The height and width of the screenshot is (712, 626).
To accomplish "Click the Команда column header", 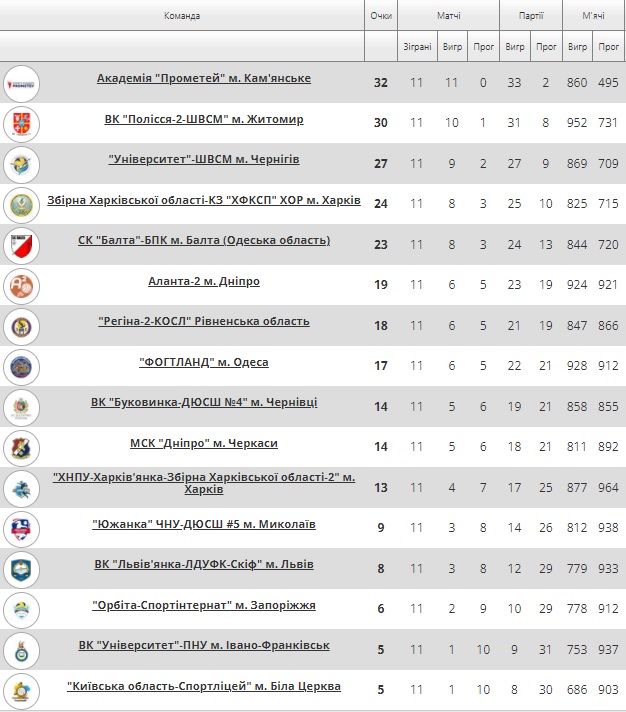I will (182, 15).
